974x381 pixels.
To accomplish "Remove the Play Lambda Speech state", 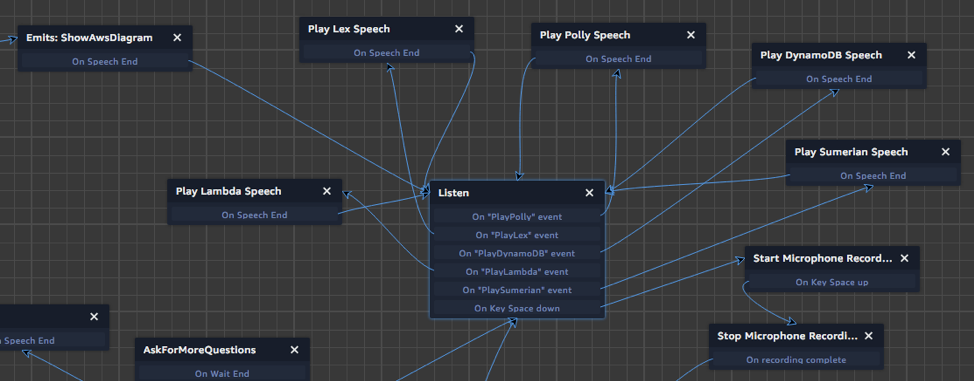I will pos(327,191).
